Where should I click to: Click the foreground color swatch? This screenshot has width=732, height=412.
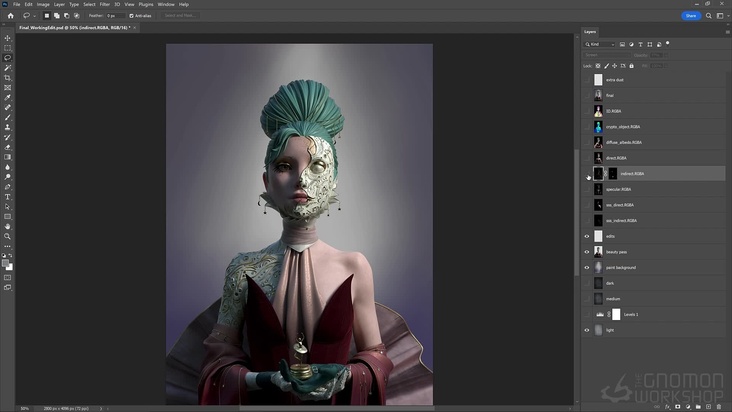pos(5,264)
